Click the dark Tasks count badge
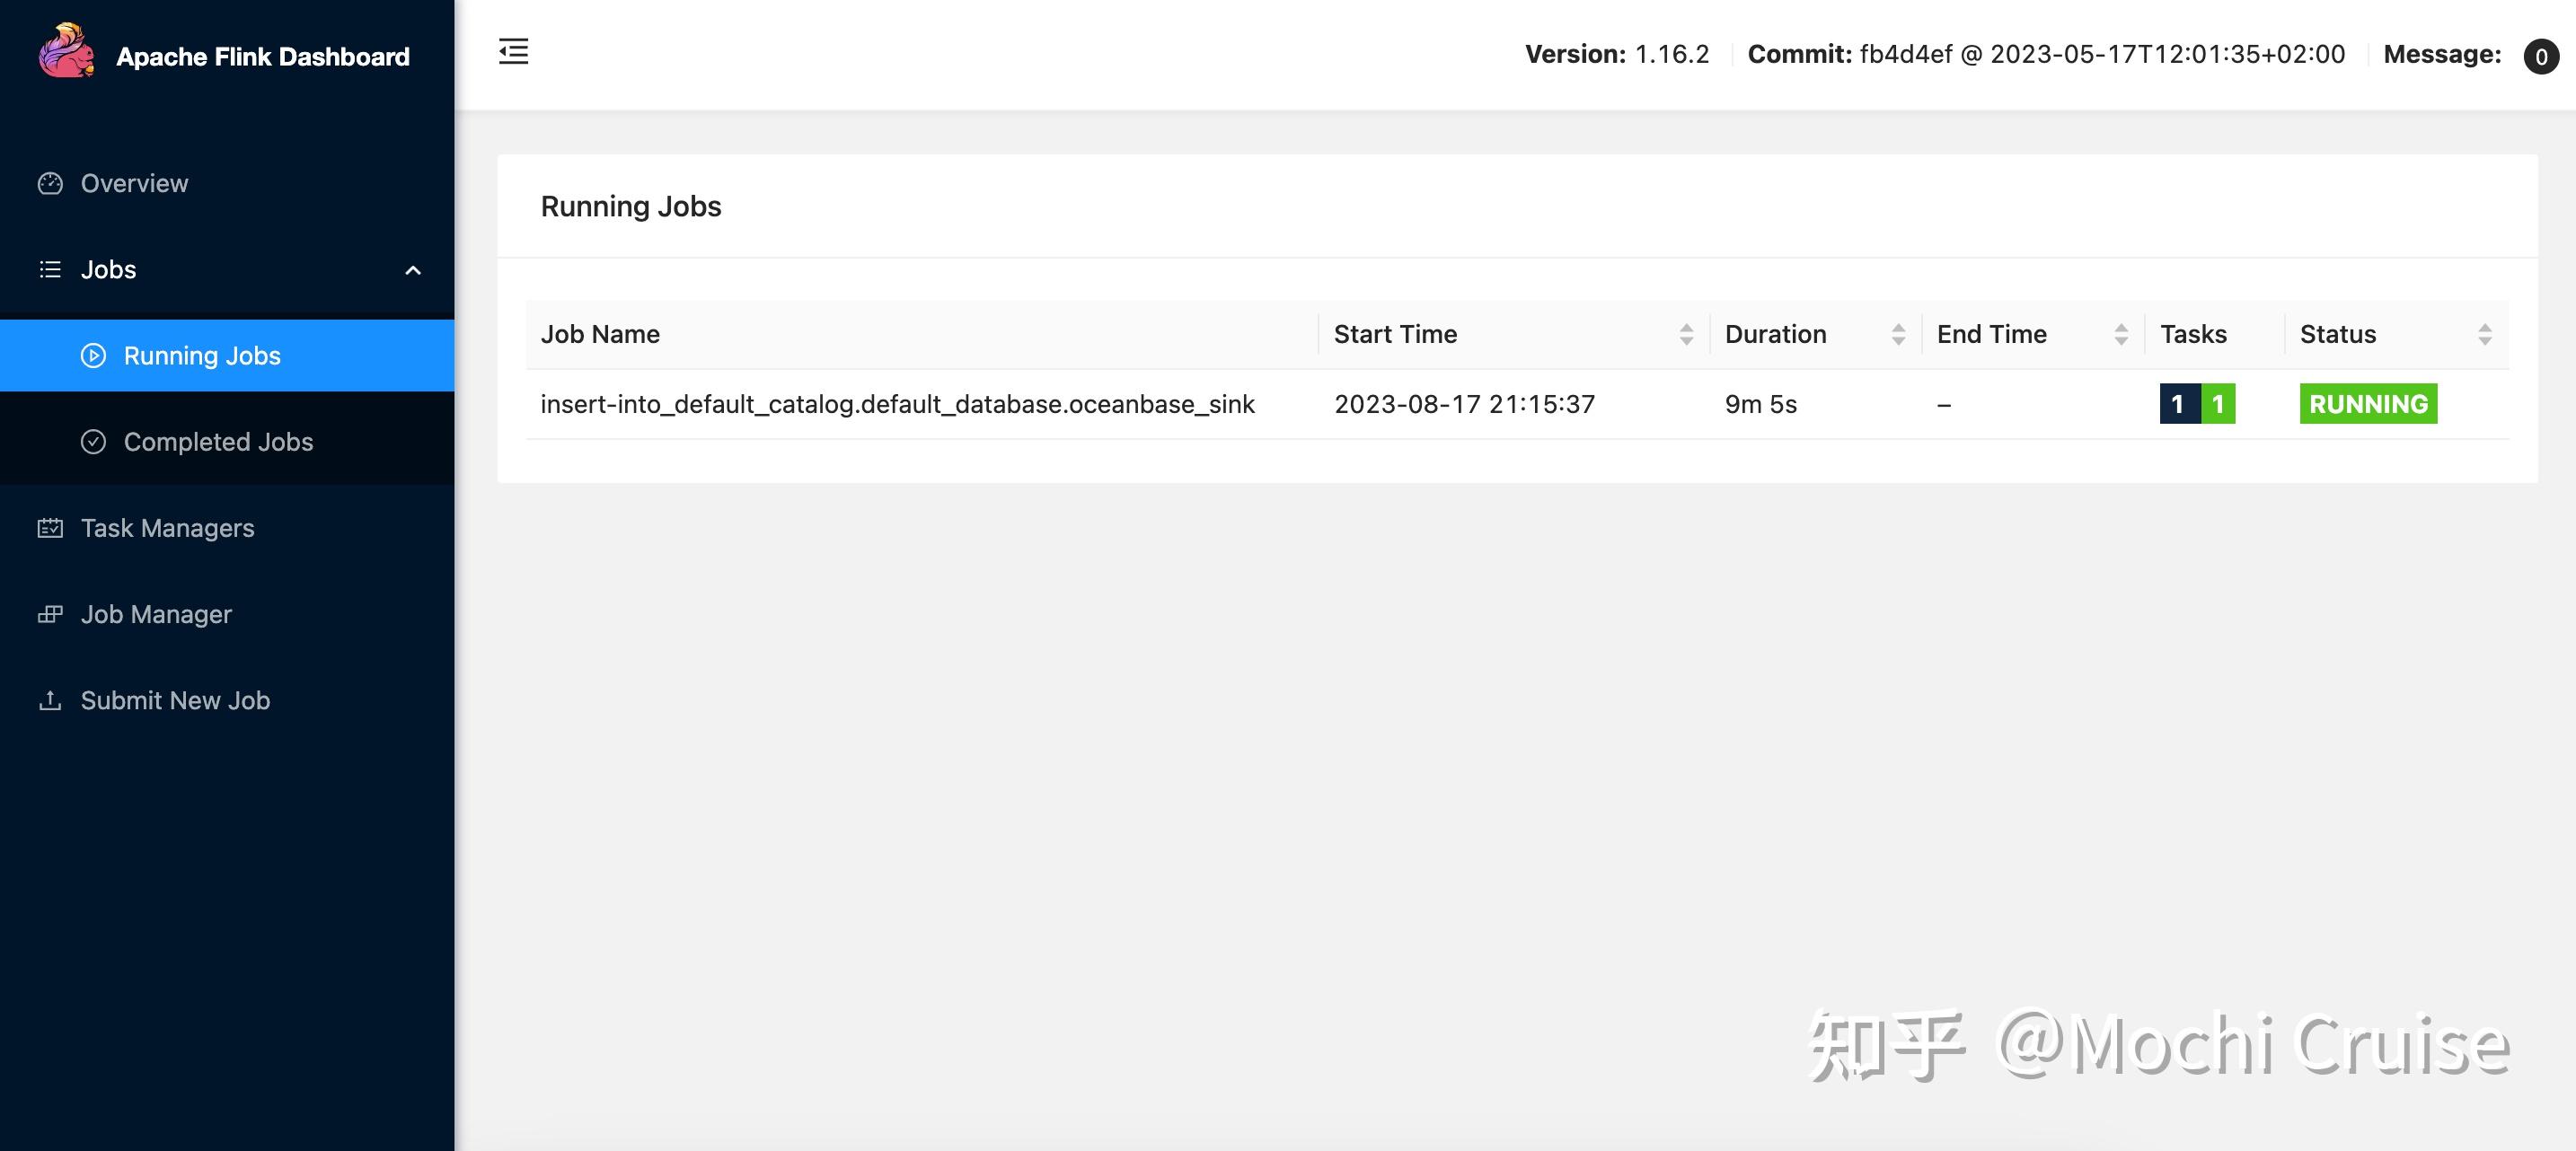The image size is (2576, 1151). pyautogui.click(x=2177, y=404)
